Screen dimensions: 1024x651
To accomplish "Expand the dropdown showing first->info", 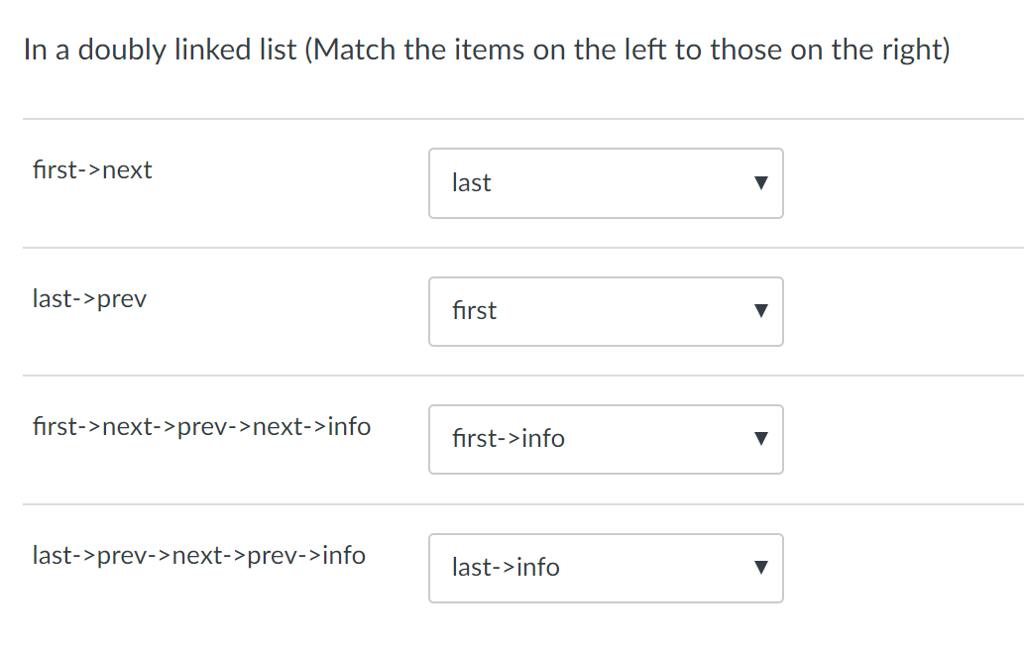I will point(605,439).
